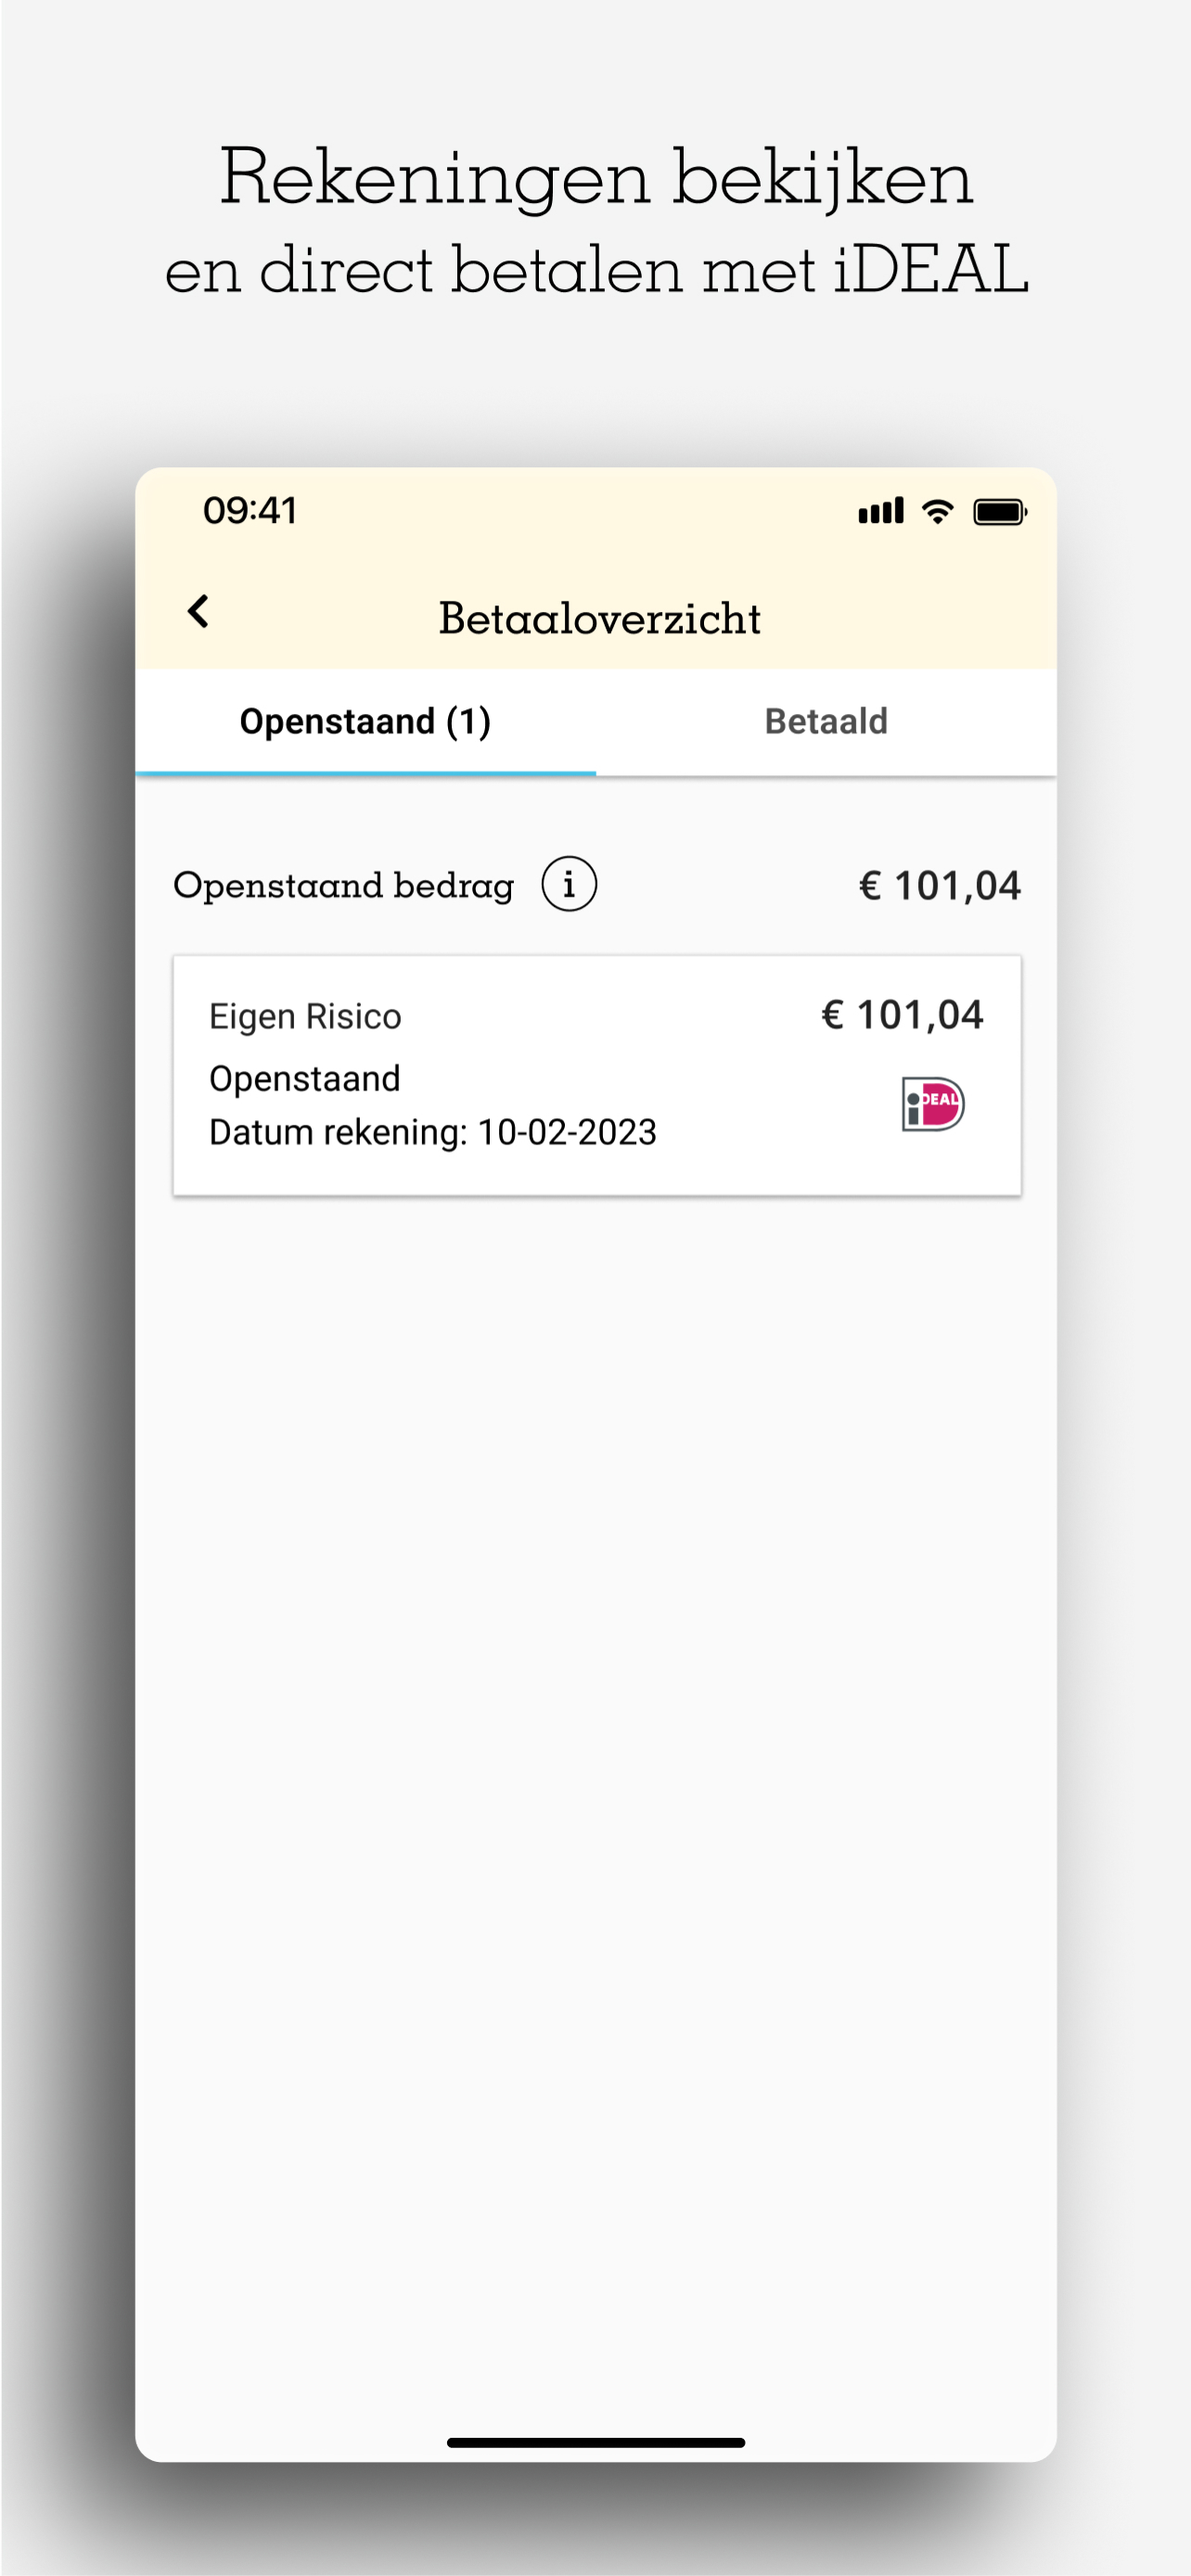Screen dimensions: 1191x2576
Task: Switch to the Betaald tab
Action: pyautogui.click(x=826, y=721)
